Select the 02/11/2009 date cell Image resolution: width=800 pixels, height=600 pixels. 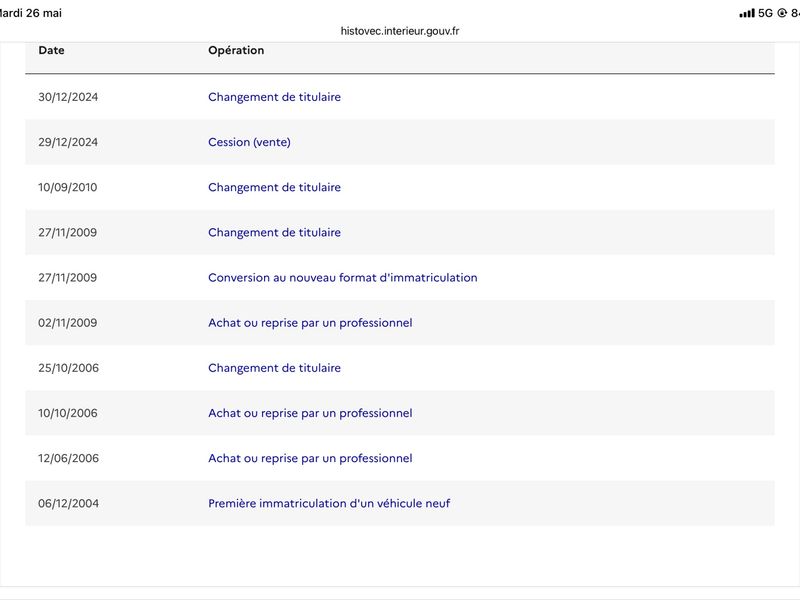coord(67,323)
